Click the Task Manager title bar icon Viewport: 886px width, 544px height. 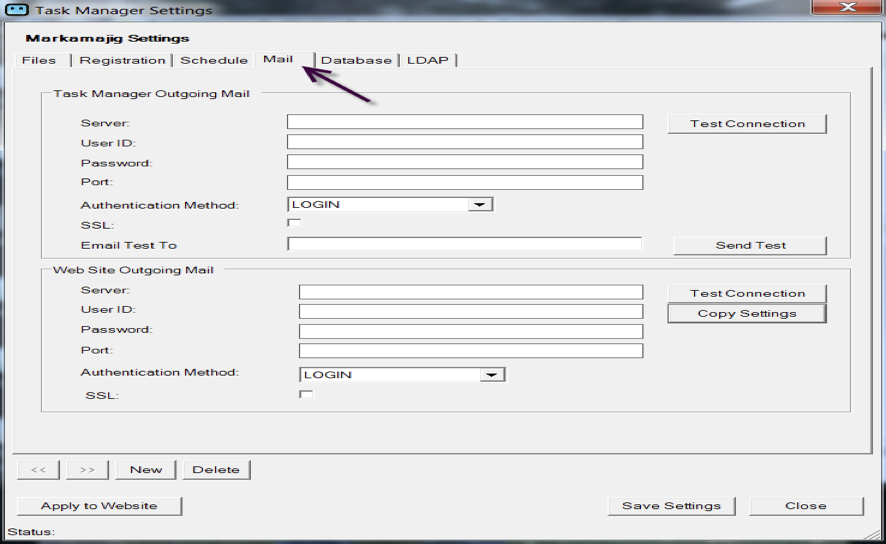(17, 10)
